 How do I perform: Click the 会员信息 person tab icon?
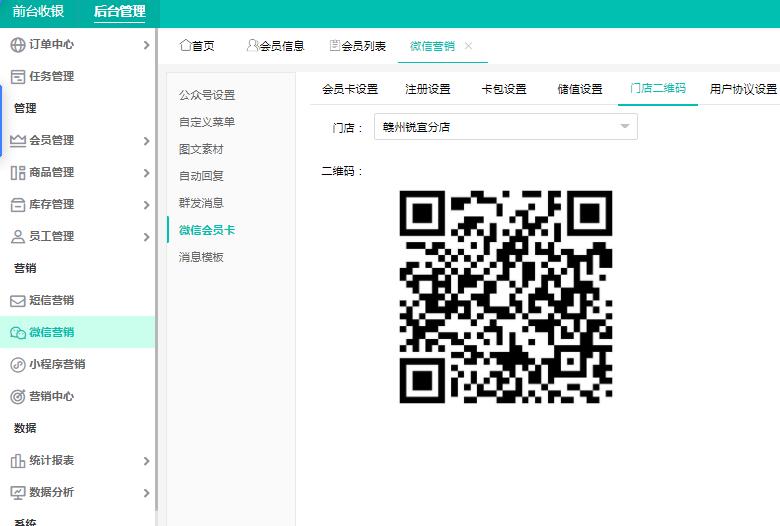tap(253, 45)
